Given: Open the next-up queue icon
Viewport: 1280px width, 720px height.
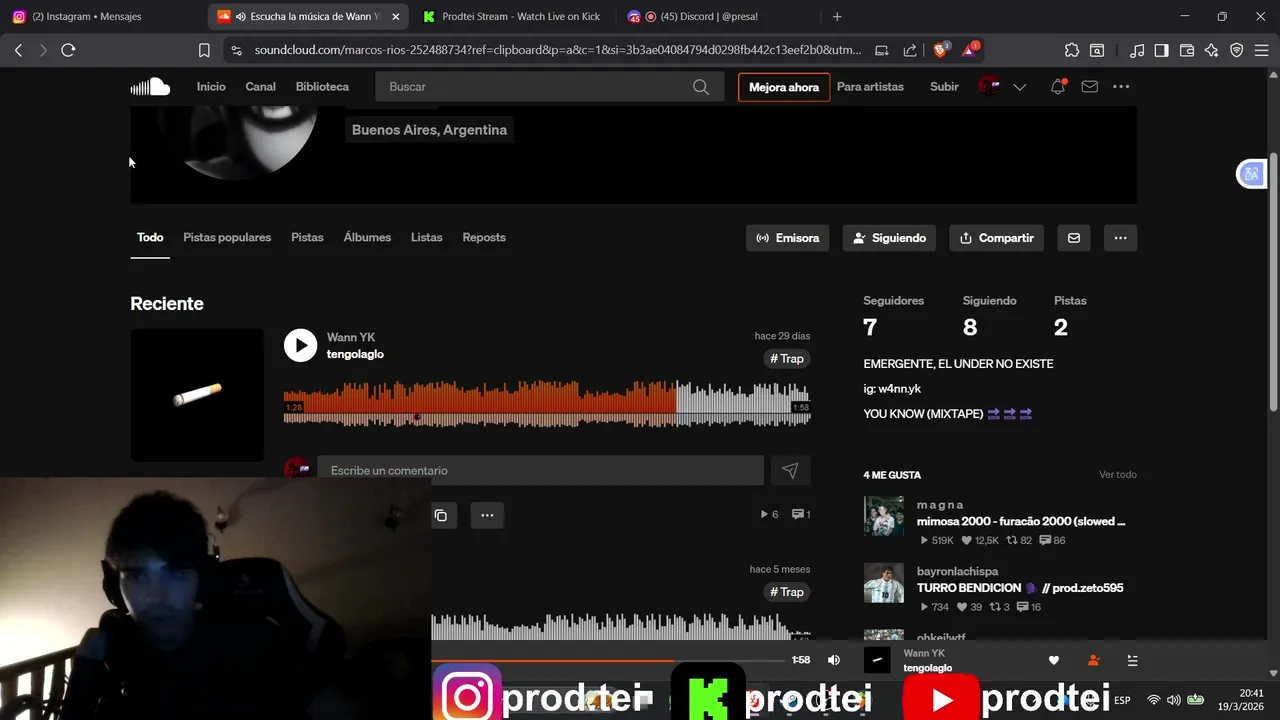Looking at the screenshot, I should click(1132, 660).
